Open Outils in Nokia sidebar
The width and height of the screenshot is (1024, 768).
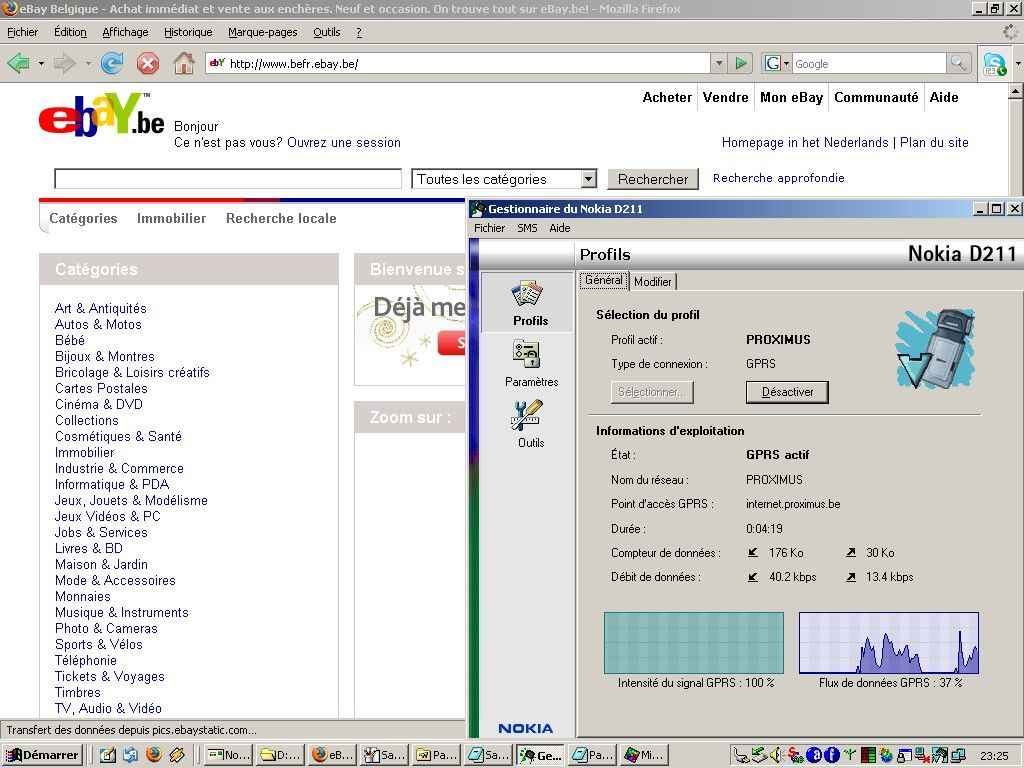(530, 424)
